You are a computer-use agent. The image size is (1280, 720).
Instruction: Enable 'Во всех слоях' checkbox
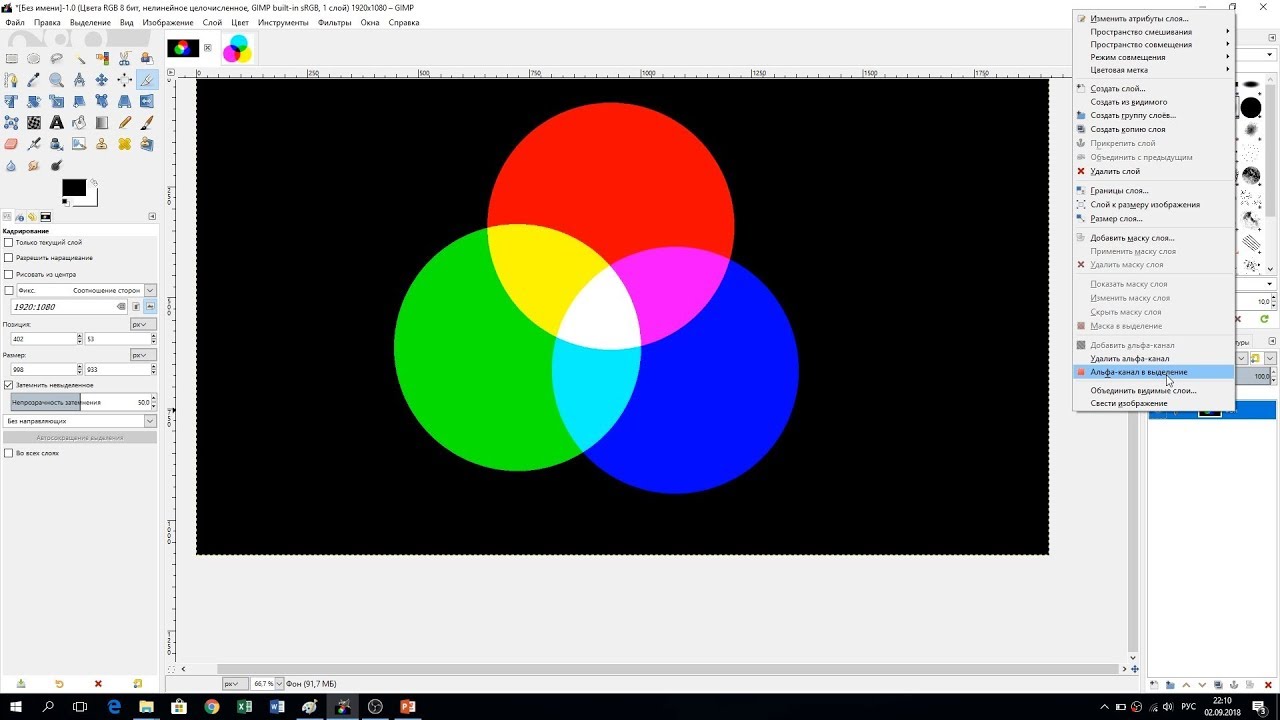pyautogui.click(x=9, y=453)
